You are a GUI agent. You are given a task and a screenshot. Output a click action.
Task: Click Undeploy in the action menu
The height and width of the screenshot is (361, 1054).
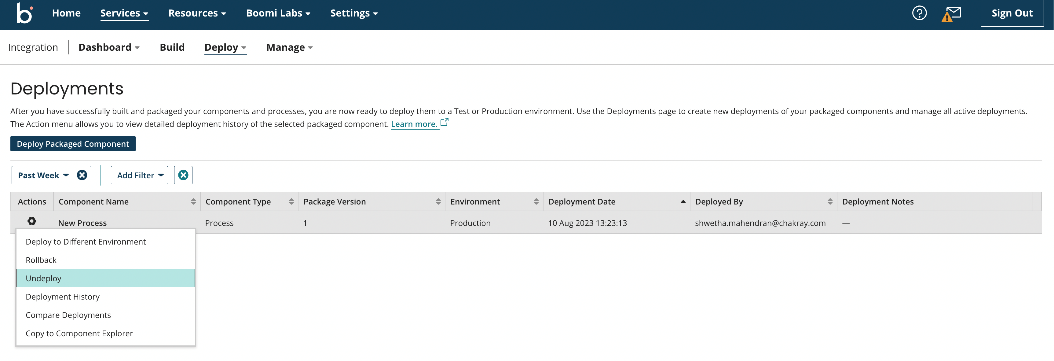[106, 278]
